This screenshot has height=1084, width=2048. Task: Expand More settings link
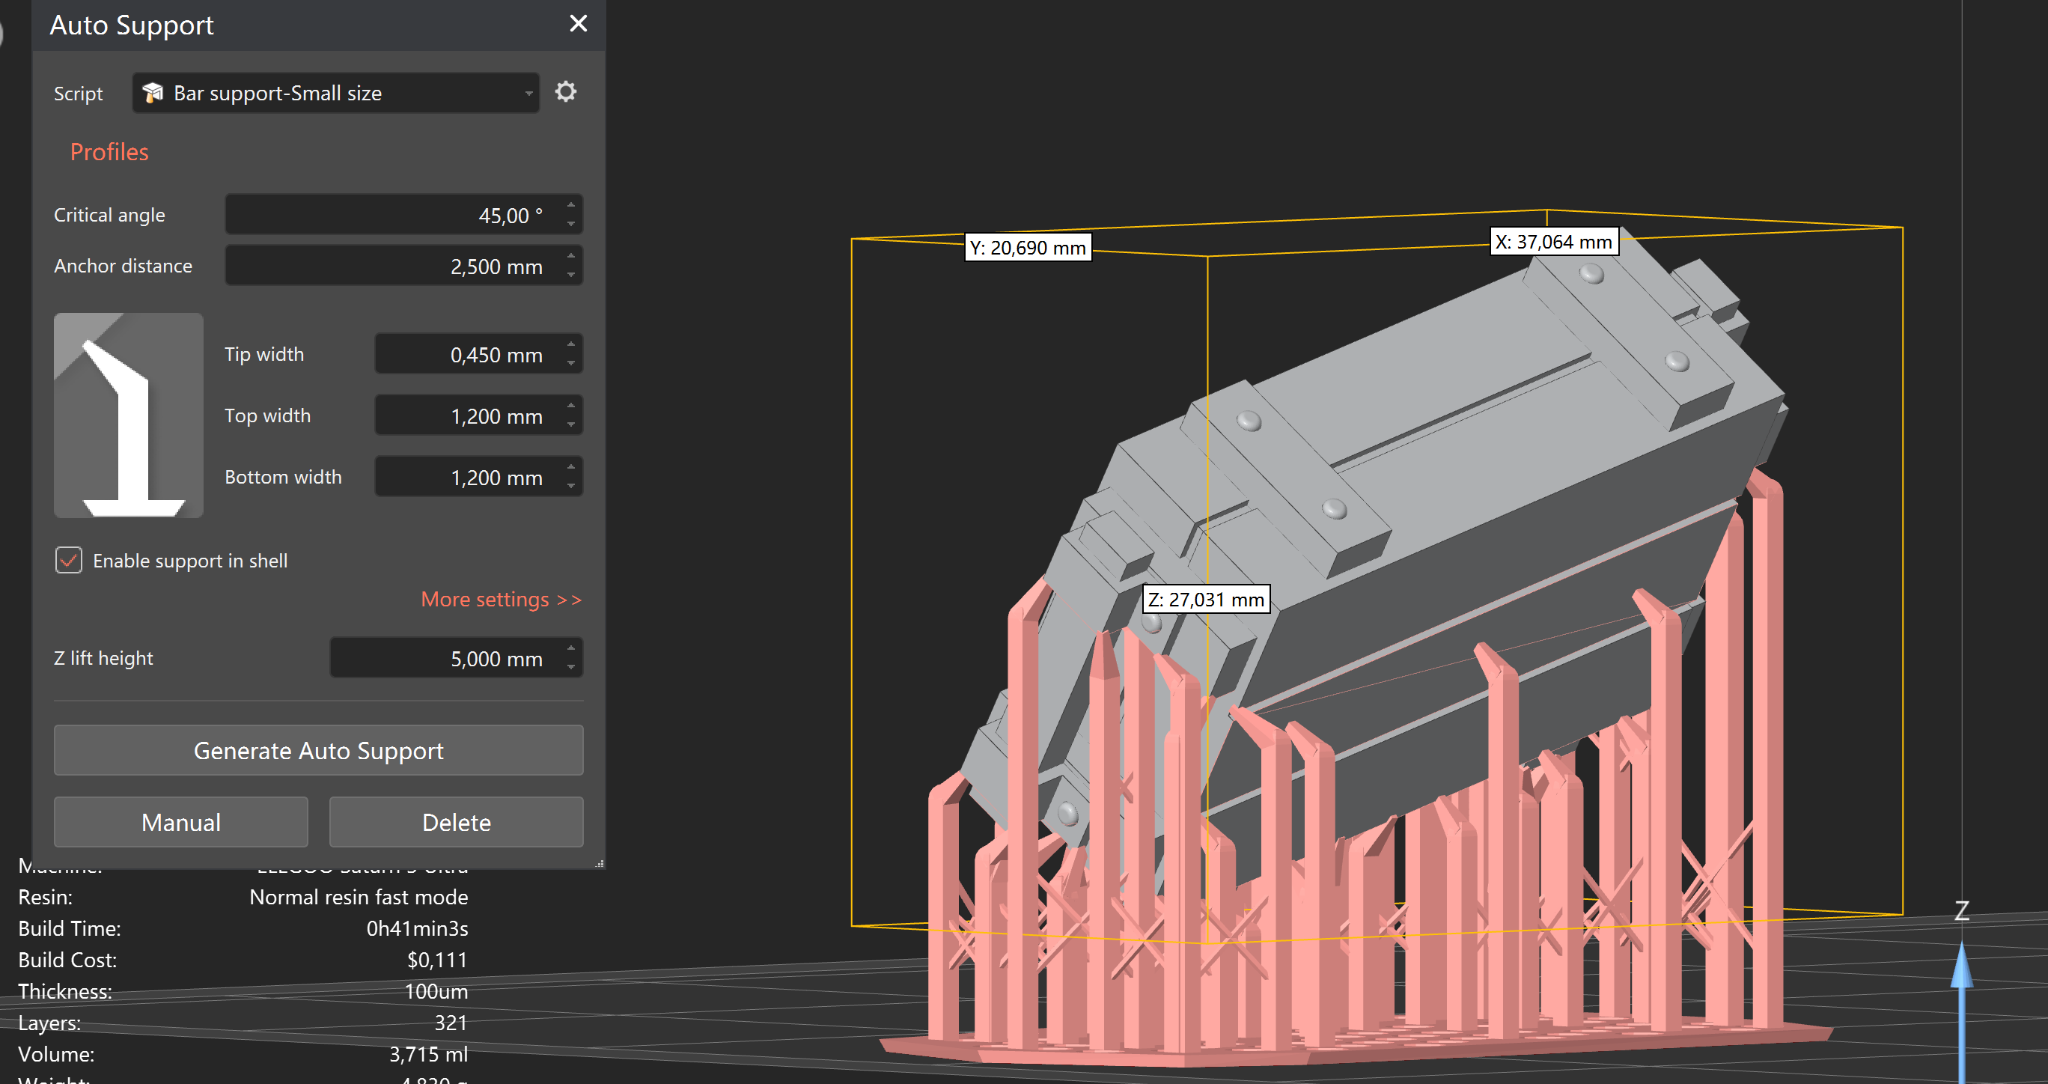(500, 599)
